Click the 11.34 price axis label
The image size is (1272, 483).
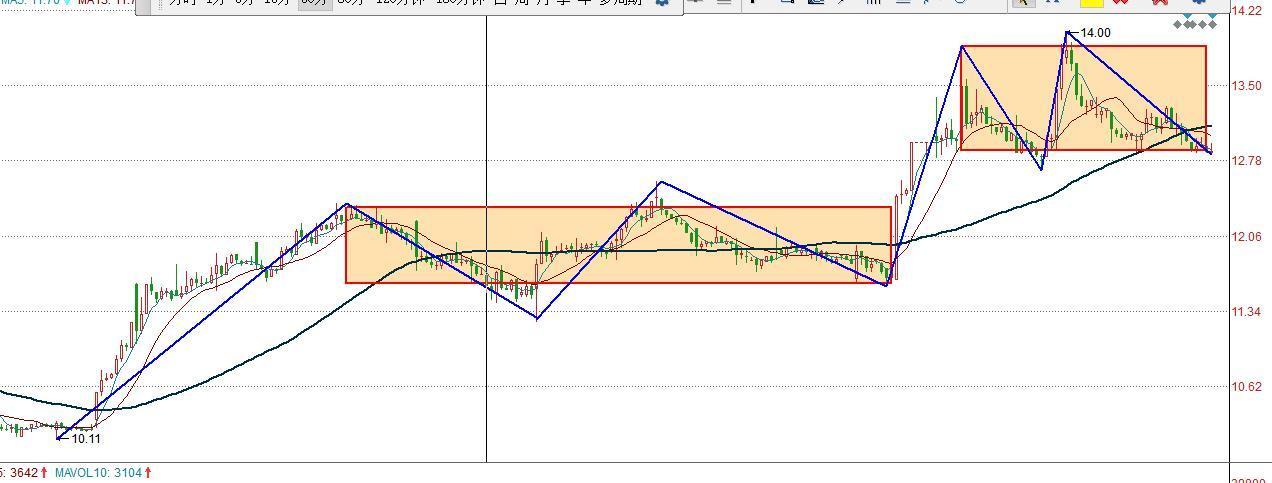click(x=1247, y=312)
